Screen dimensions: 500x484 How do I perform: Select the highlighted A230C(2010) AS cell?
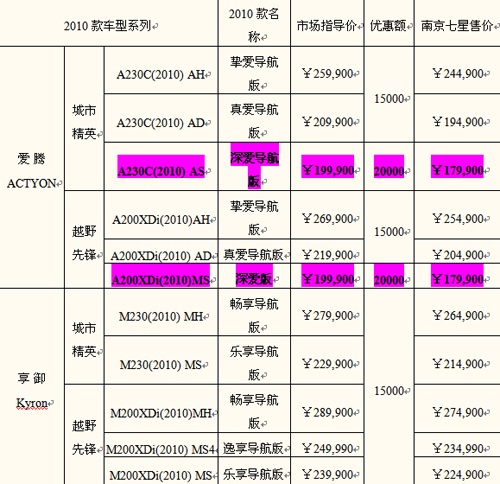(x=161, y=167)
